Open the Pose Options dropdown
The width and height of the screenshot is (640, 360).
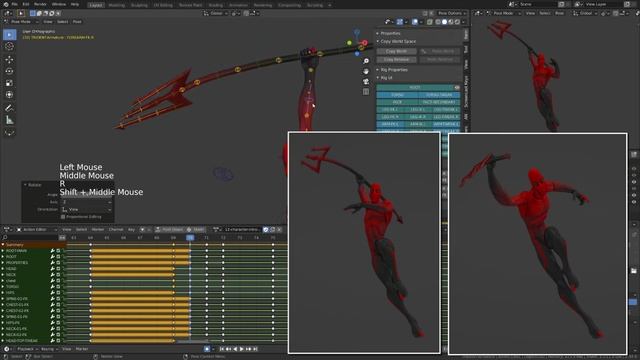451,13
